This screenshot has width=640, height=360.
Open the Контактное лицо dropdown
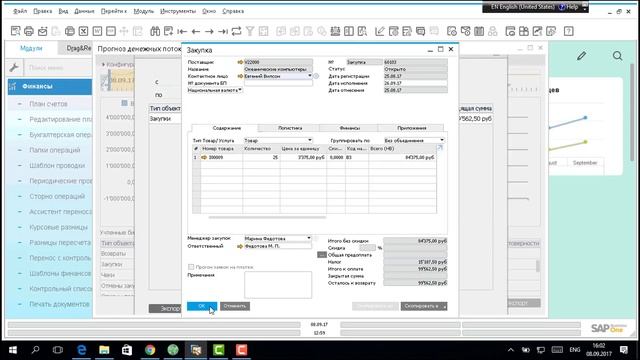point(310,76)
